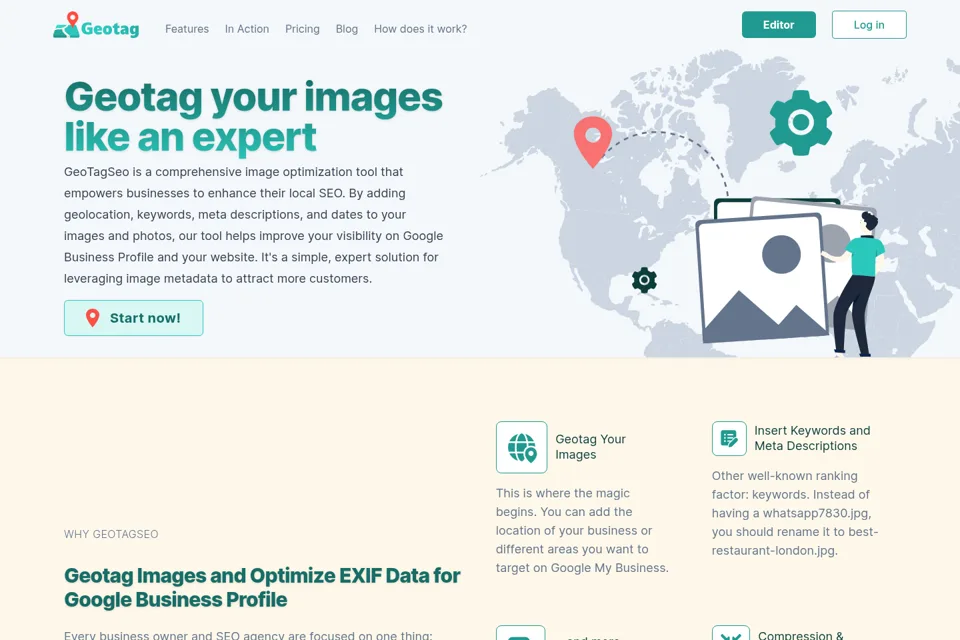Screen dimensions: 960x640
Task: Click 'Geotag Images and Optimize EXIF Data' heading
Action: point(262,587)
